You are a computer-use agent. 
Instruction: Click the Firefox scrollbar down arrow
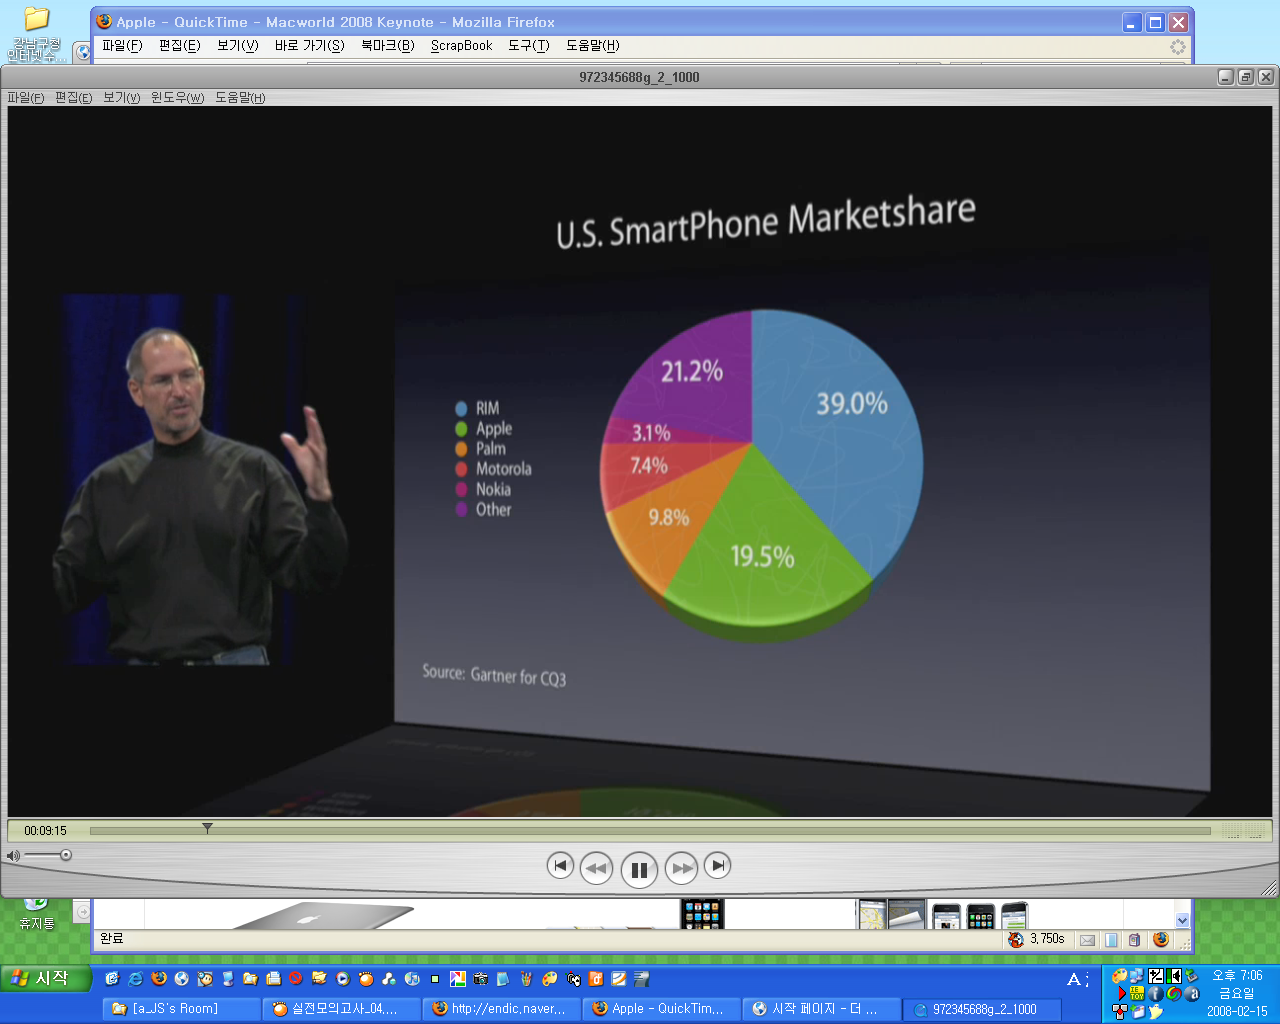(x=1183, y=920)
